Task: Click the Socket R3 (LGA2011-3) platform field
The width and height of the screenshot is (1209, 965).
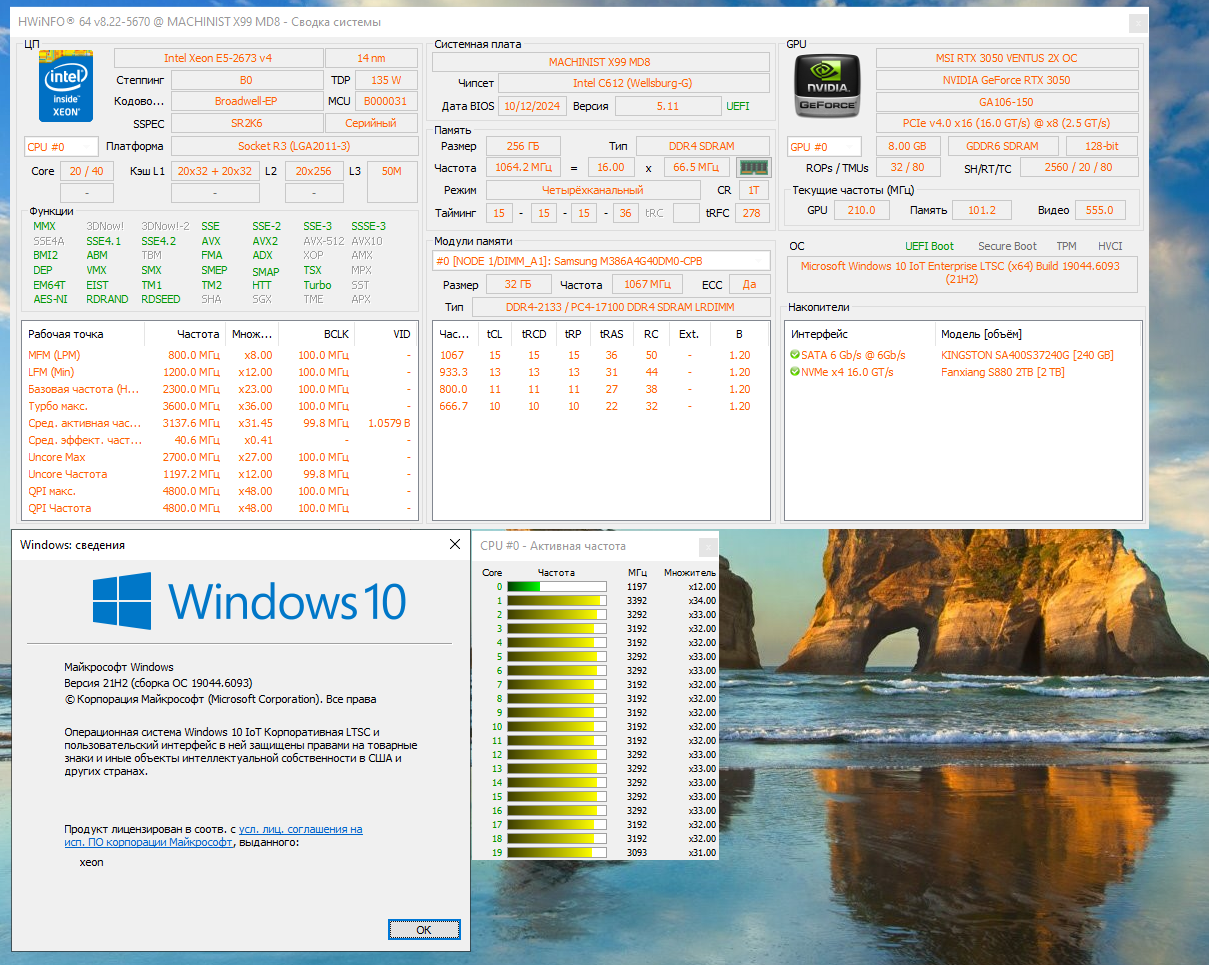Action: [x=293, y=147]
